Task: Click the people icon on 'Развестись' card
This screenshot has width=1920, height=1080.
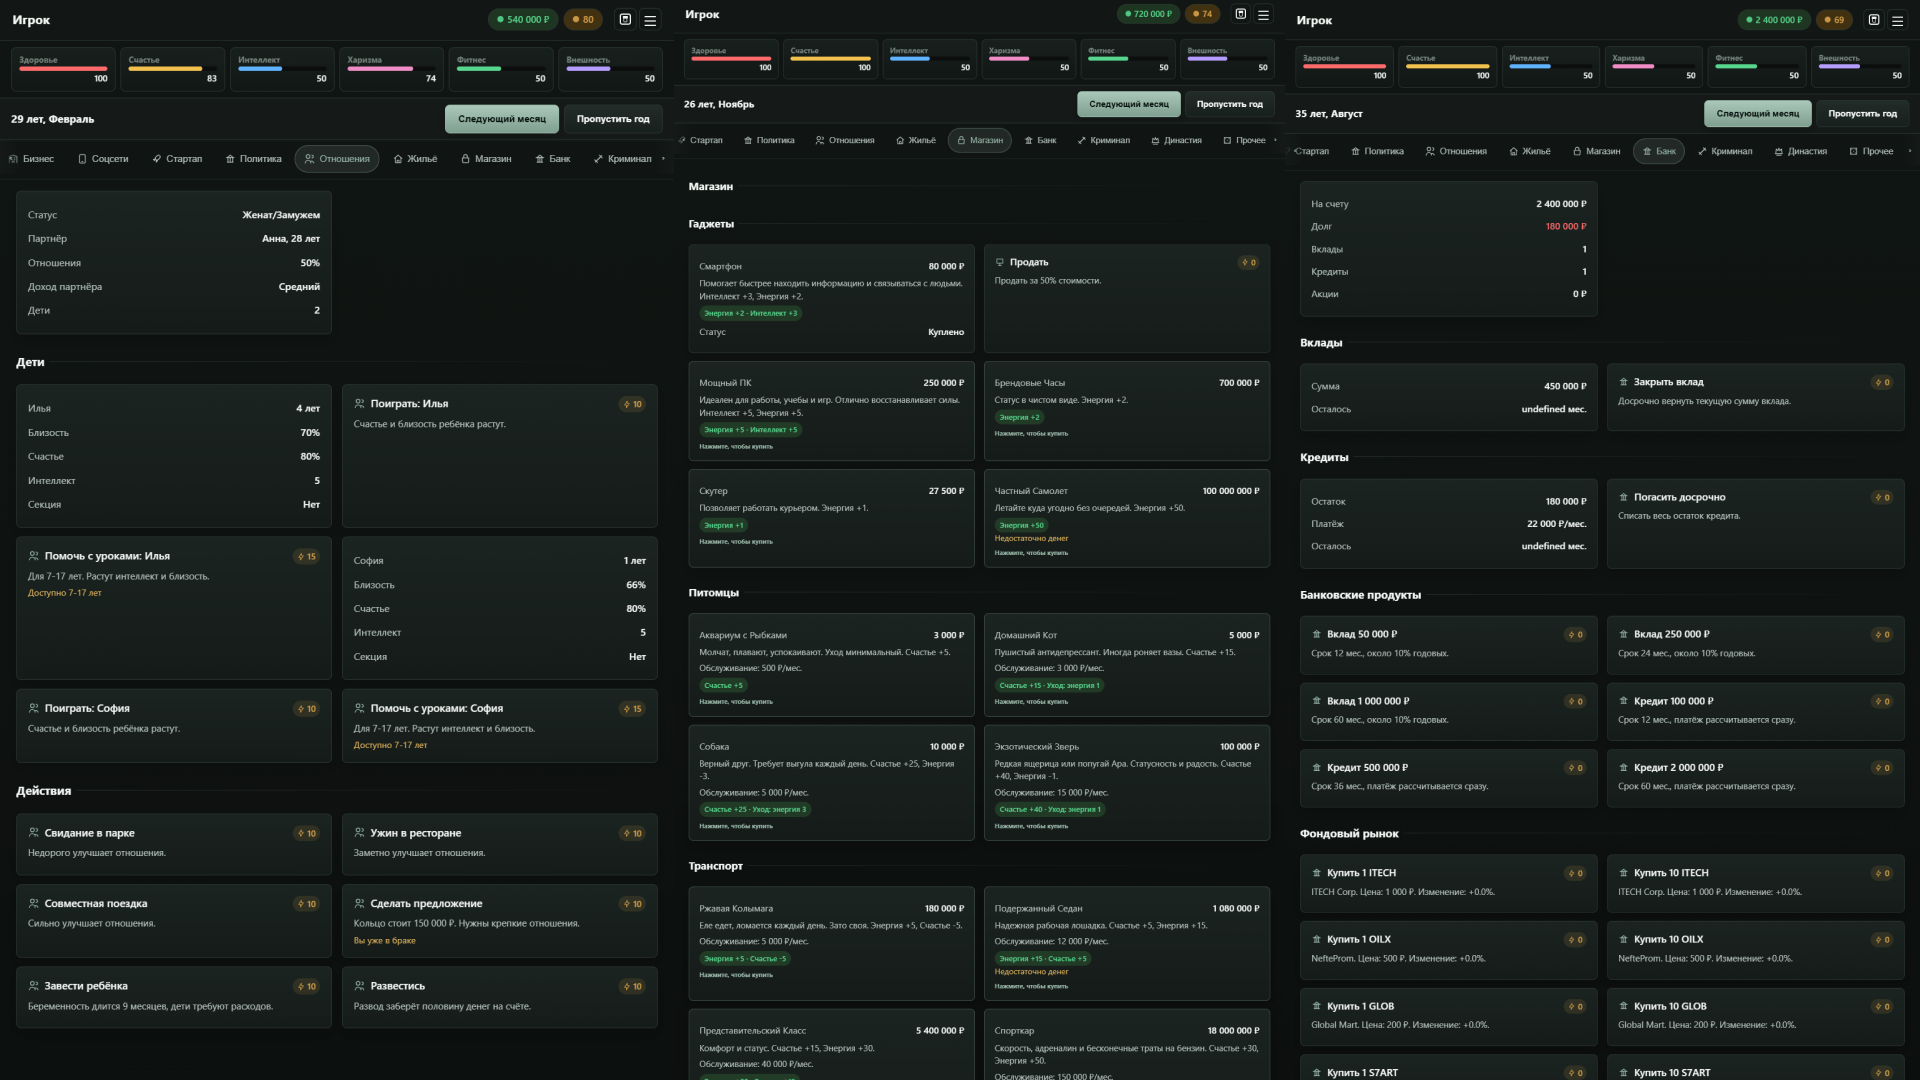Action: [359, 986]
